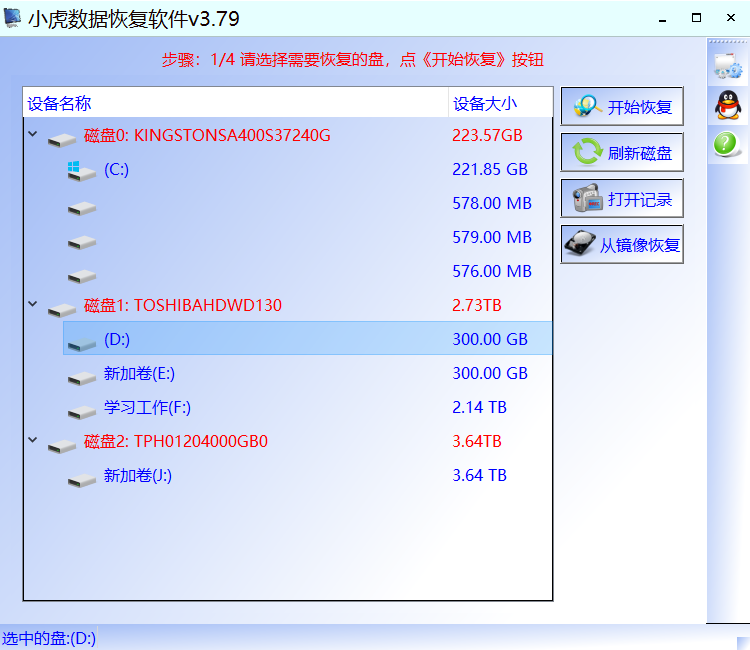Select 磁盘0: KINGSTONSA400S37240G row
Screen dimensions: 750x650
tap(288, 135)
